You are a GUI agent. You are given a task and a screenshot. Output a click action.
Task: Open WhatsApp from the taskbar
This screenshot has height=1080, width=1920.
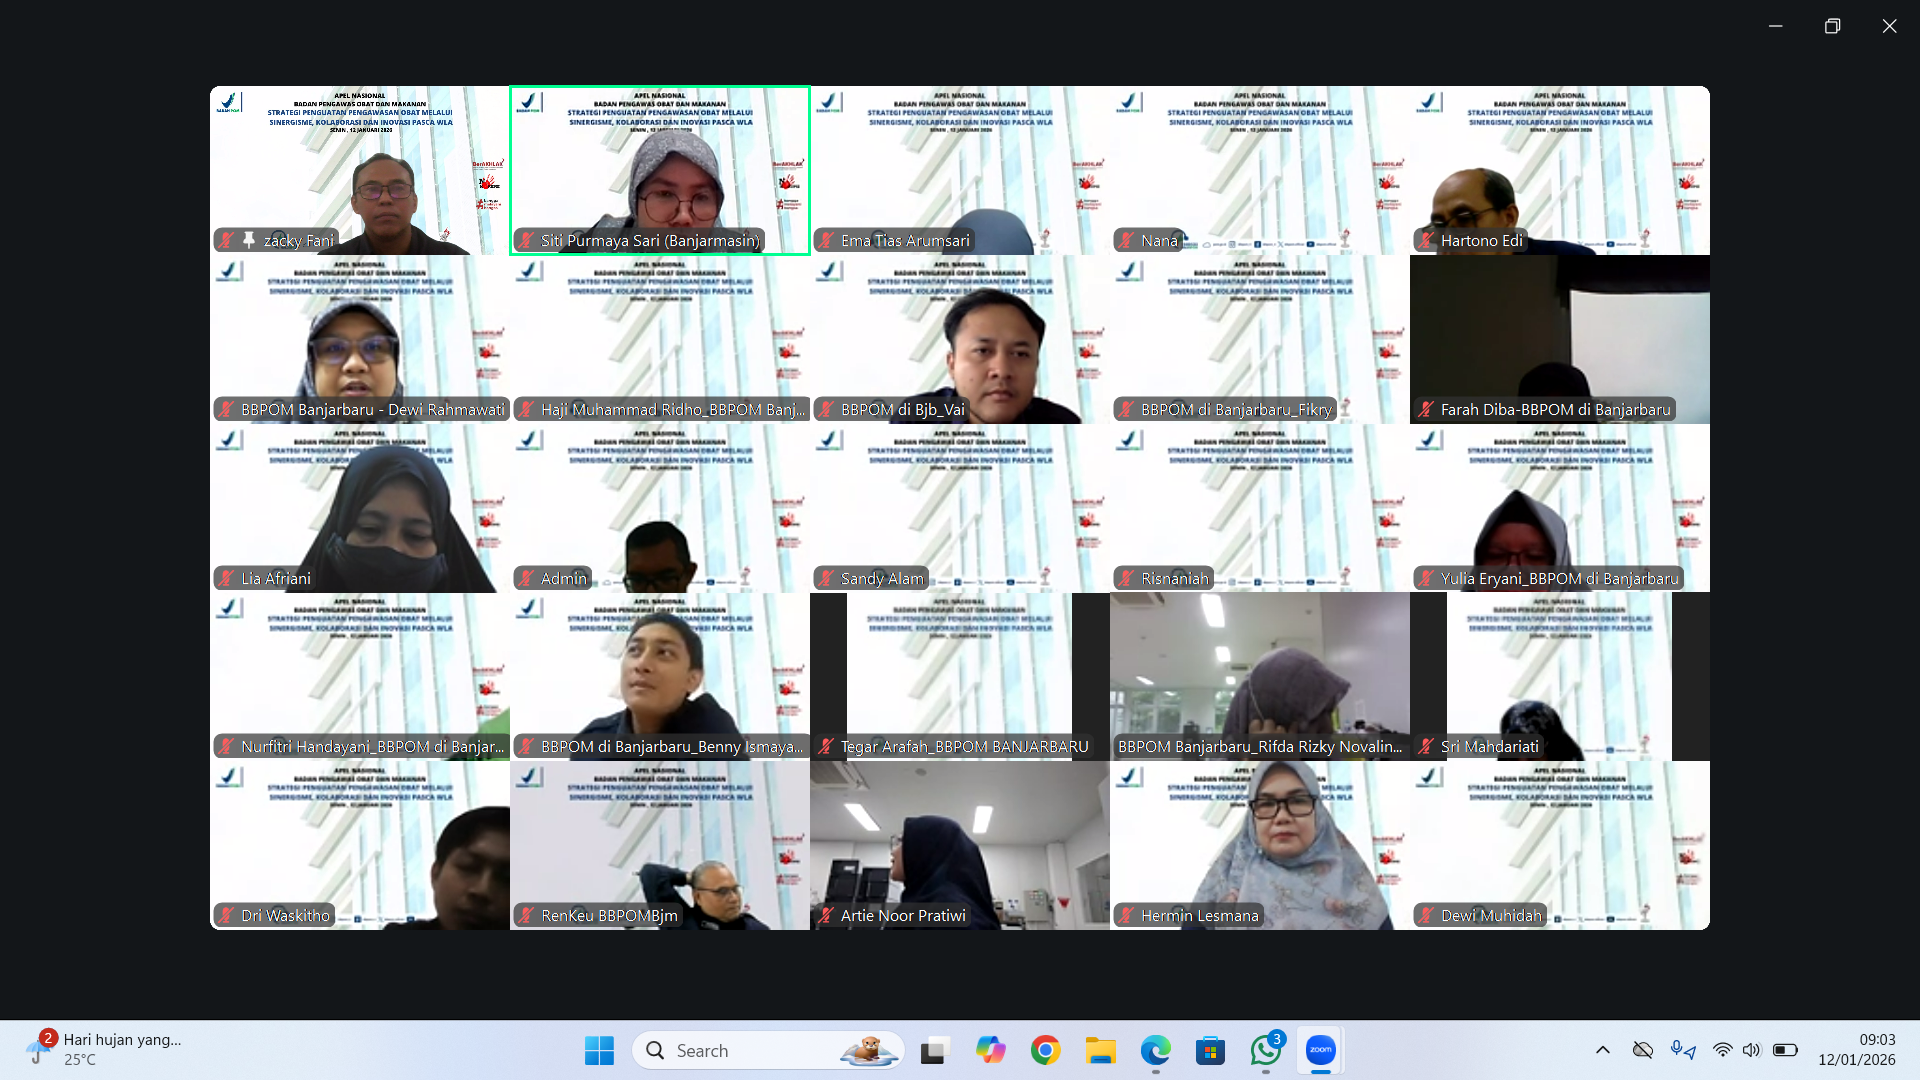point(1265,1050)
